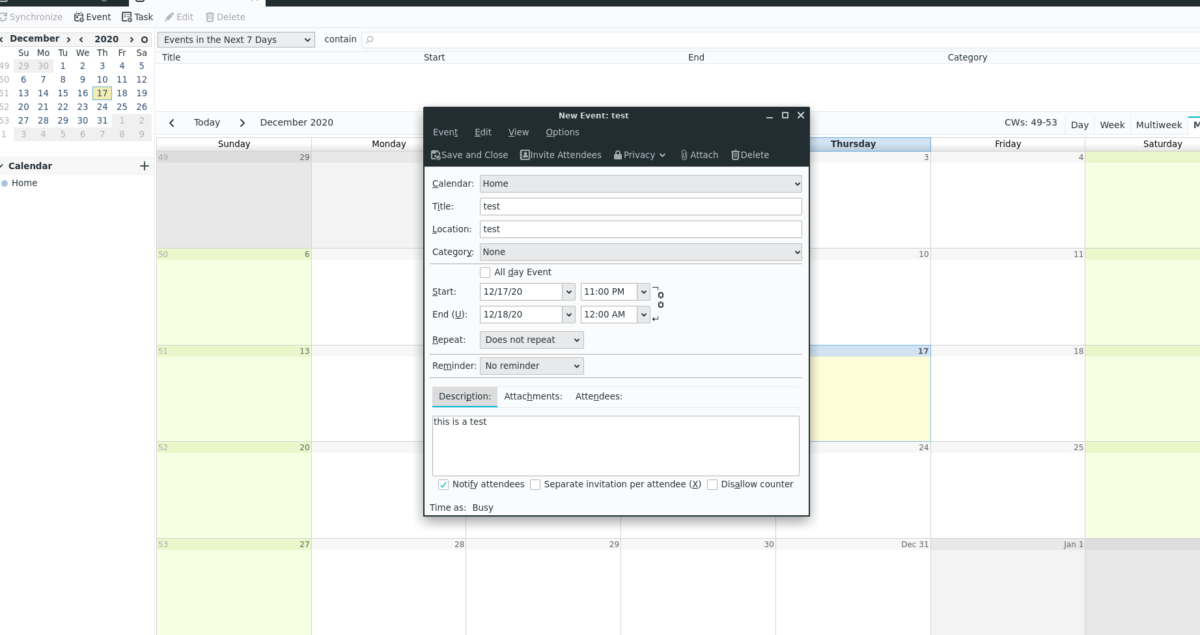Screen dimensions: 1200x635
Task: Open the Options menu in the event window
Action: click(562, 131)
